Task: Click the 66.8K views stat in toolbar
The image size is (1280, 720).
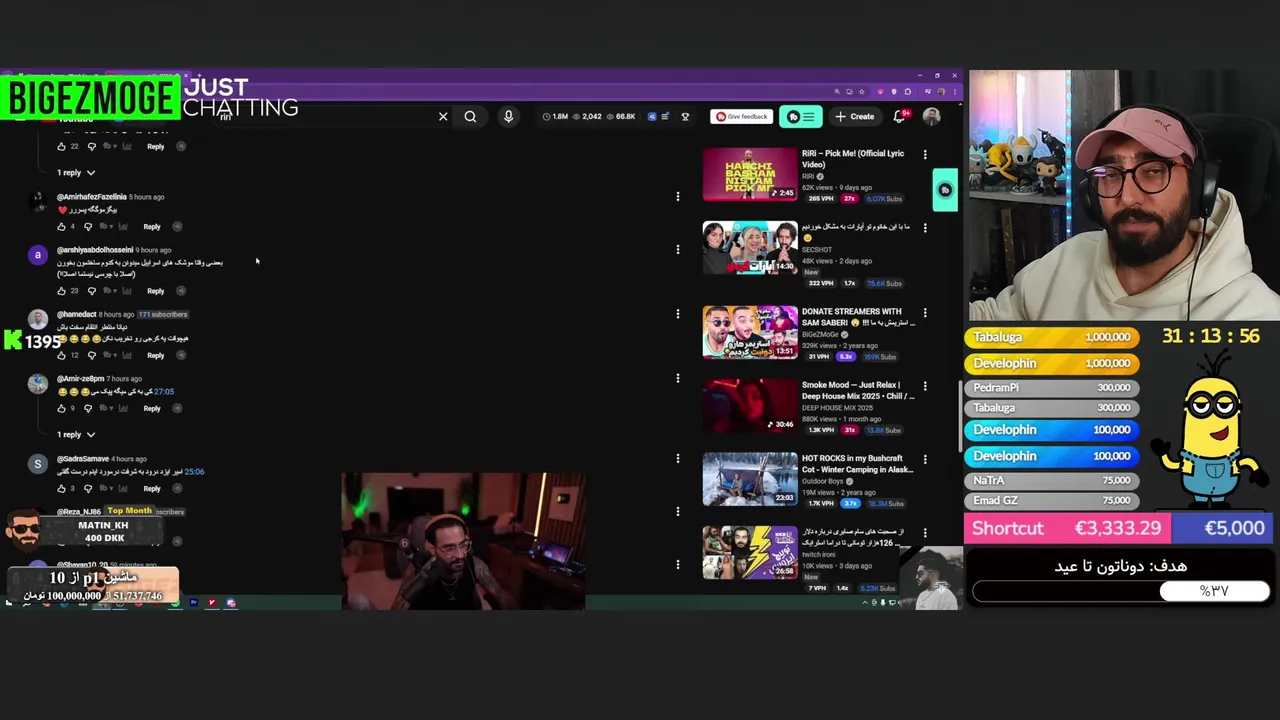Action: (620, 116)
